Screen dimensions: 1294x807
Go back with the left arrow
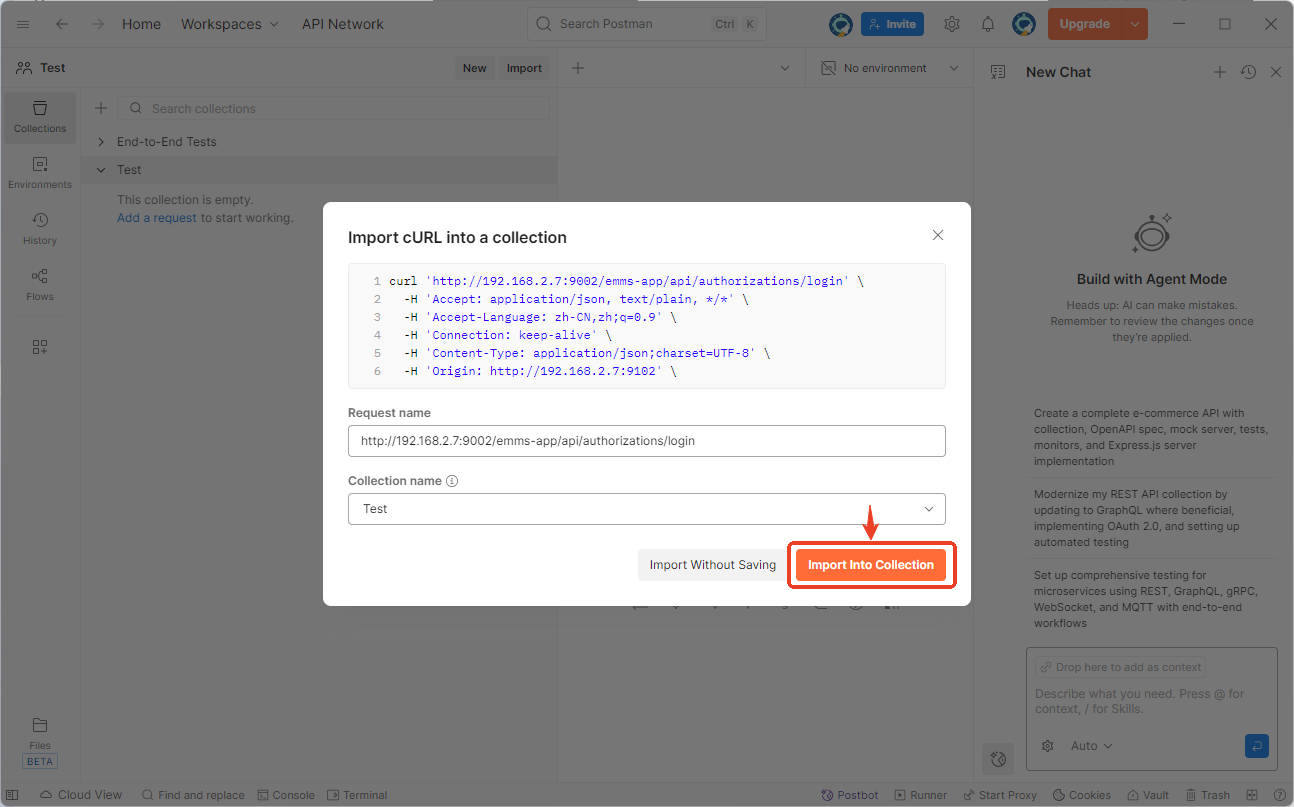click(x=62, y=24)
